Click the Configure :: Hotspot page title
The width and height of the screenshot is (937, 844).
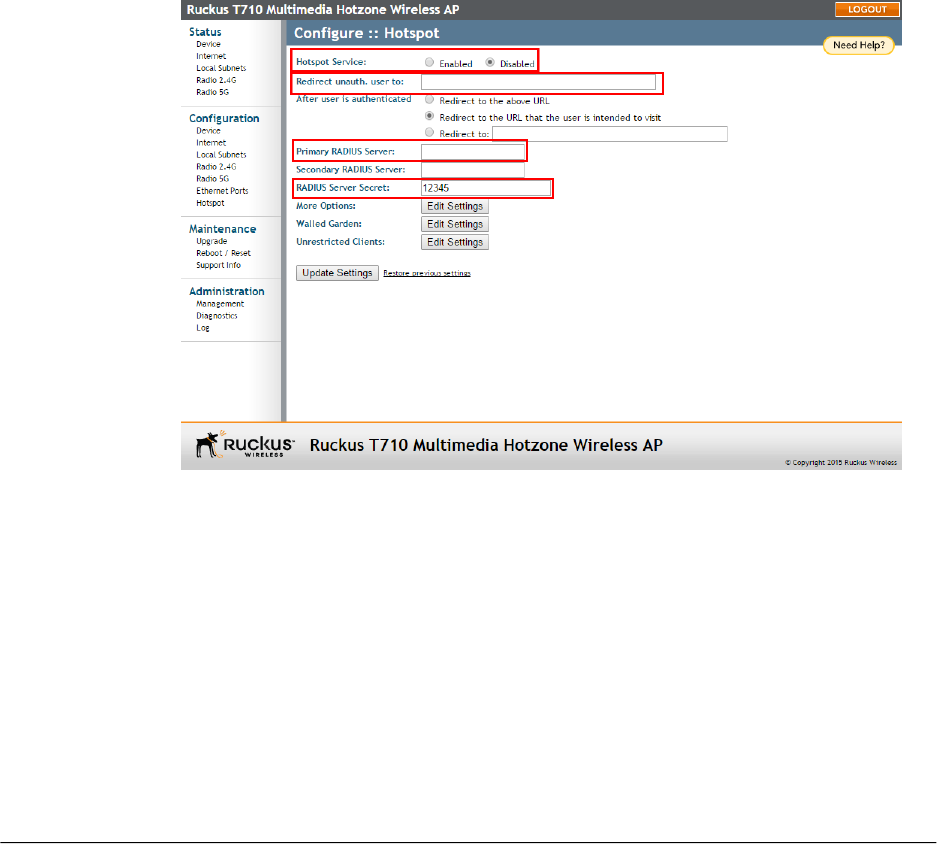366,33
